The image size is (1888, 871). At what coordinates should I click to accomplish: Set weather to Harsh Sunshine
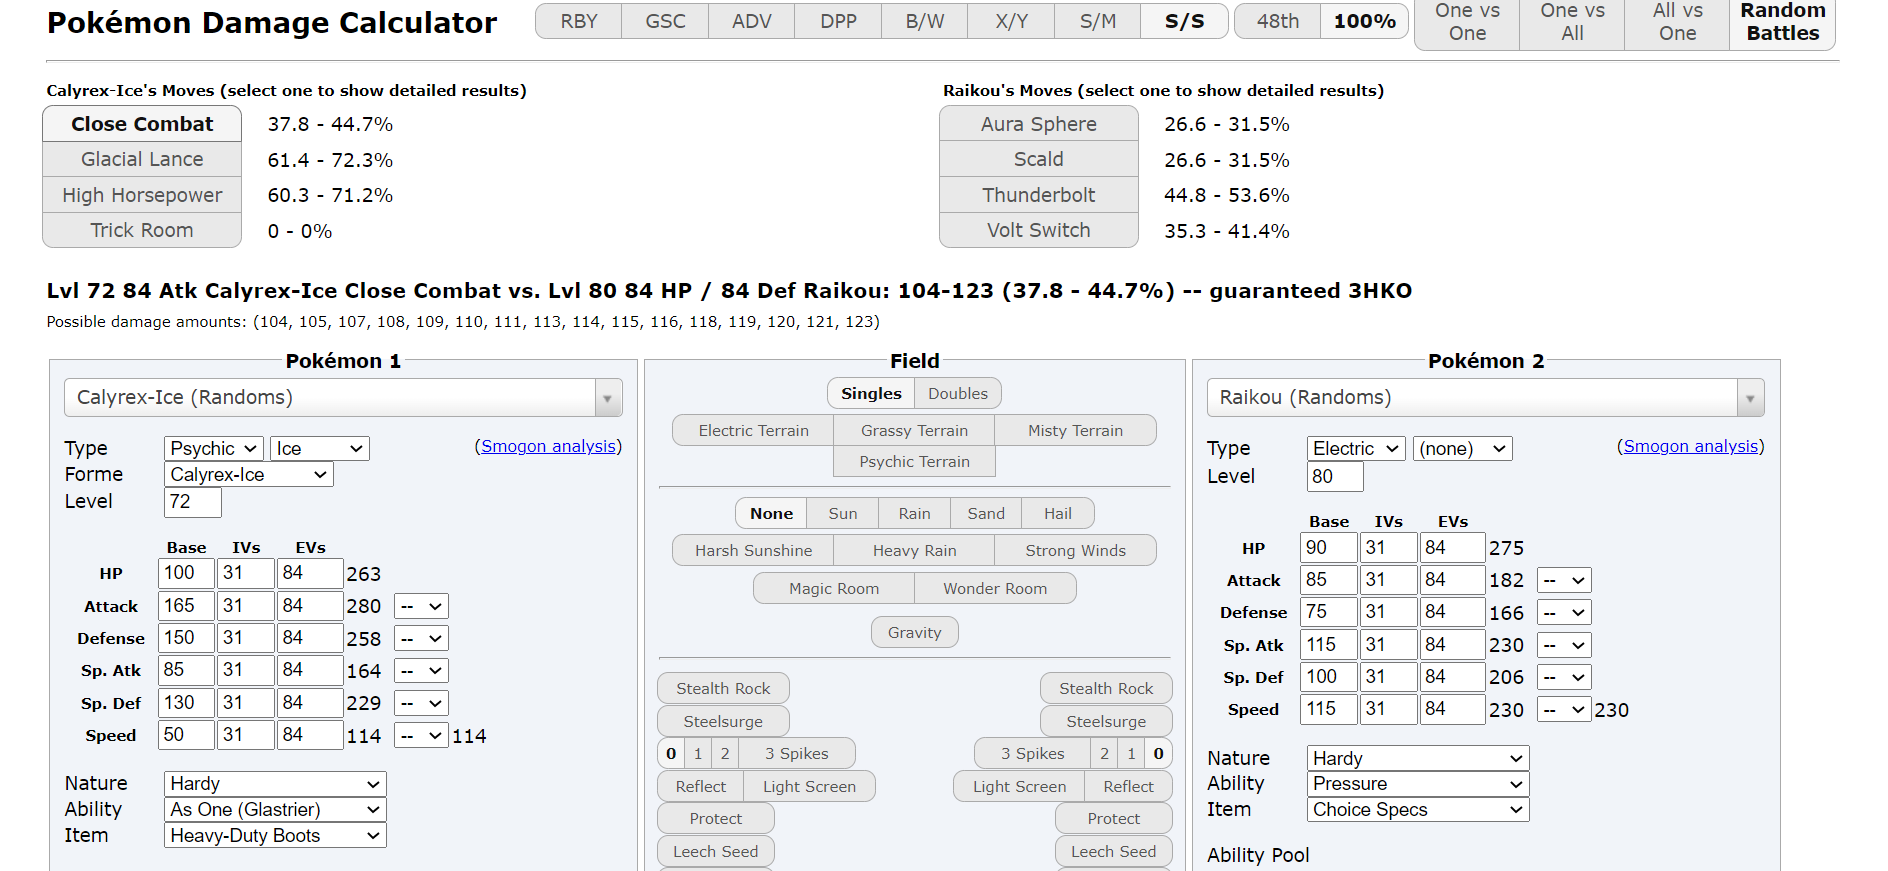753,550
